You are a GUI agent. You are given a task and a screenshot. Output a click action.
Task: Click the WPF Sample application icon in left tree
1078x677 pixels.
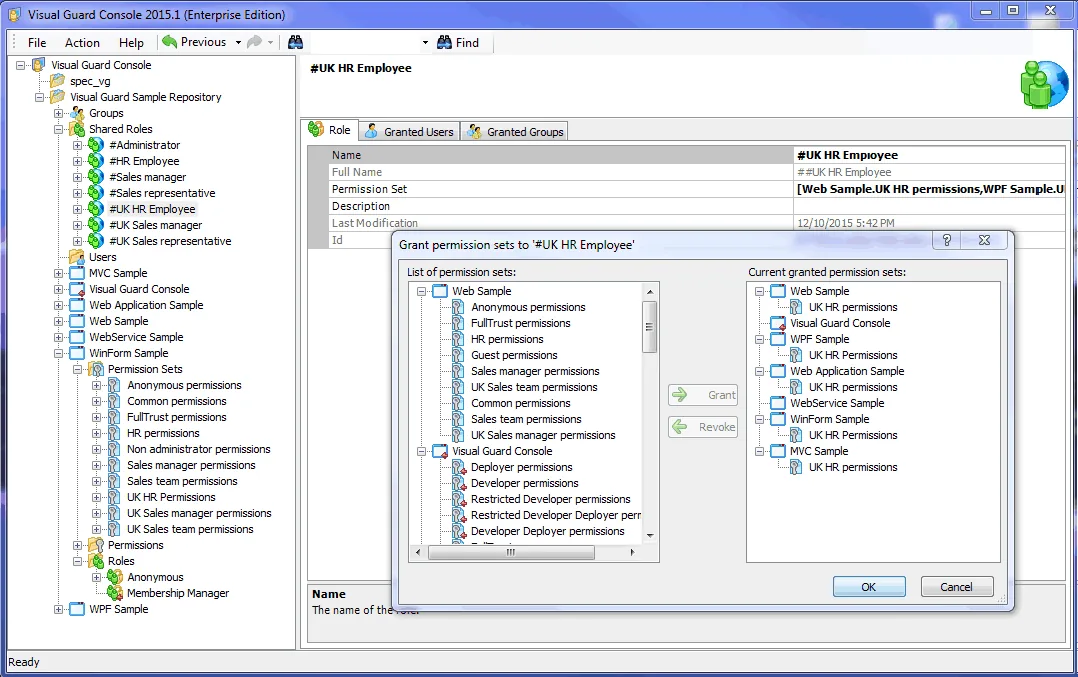[x=78, y=609]
